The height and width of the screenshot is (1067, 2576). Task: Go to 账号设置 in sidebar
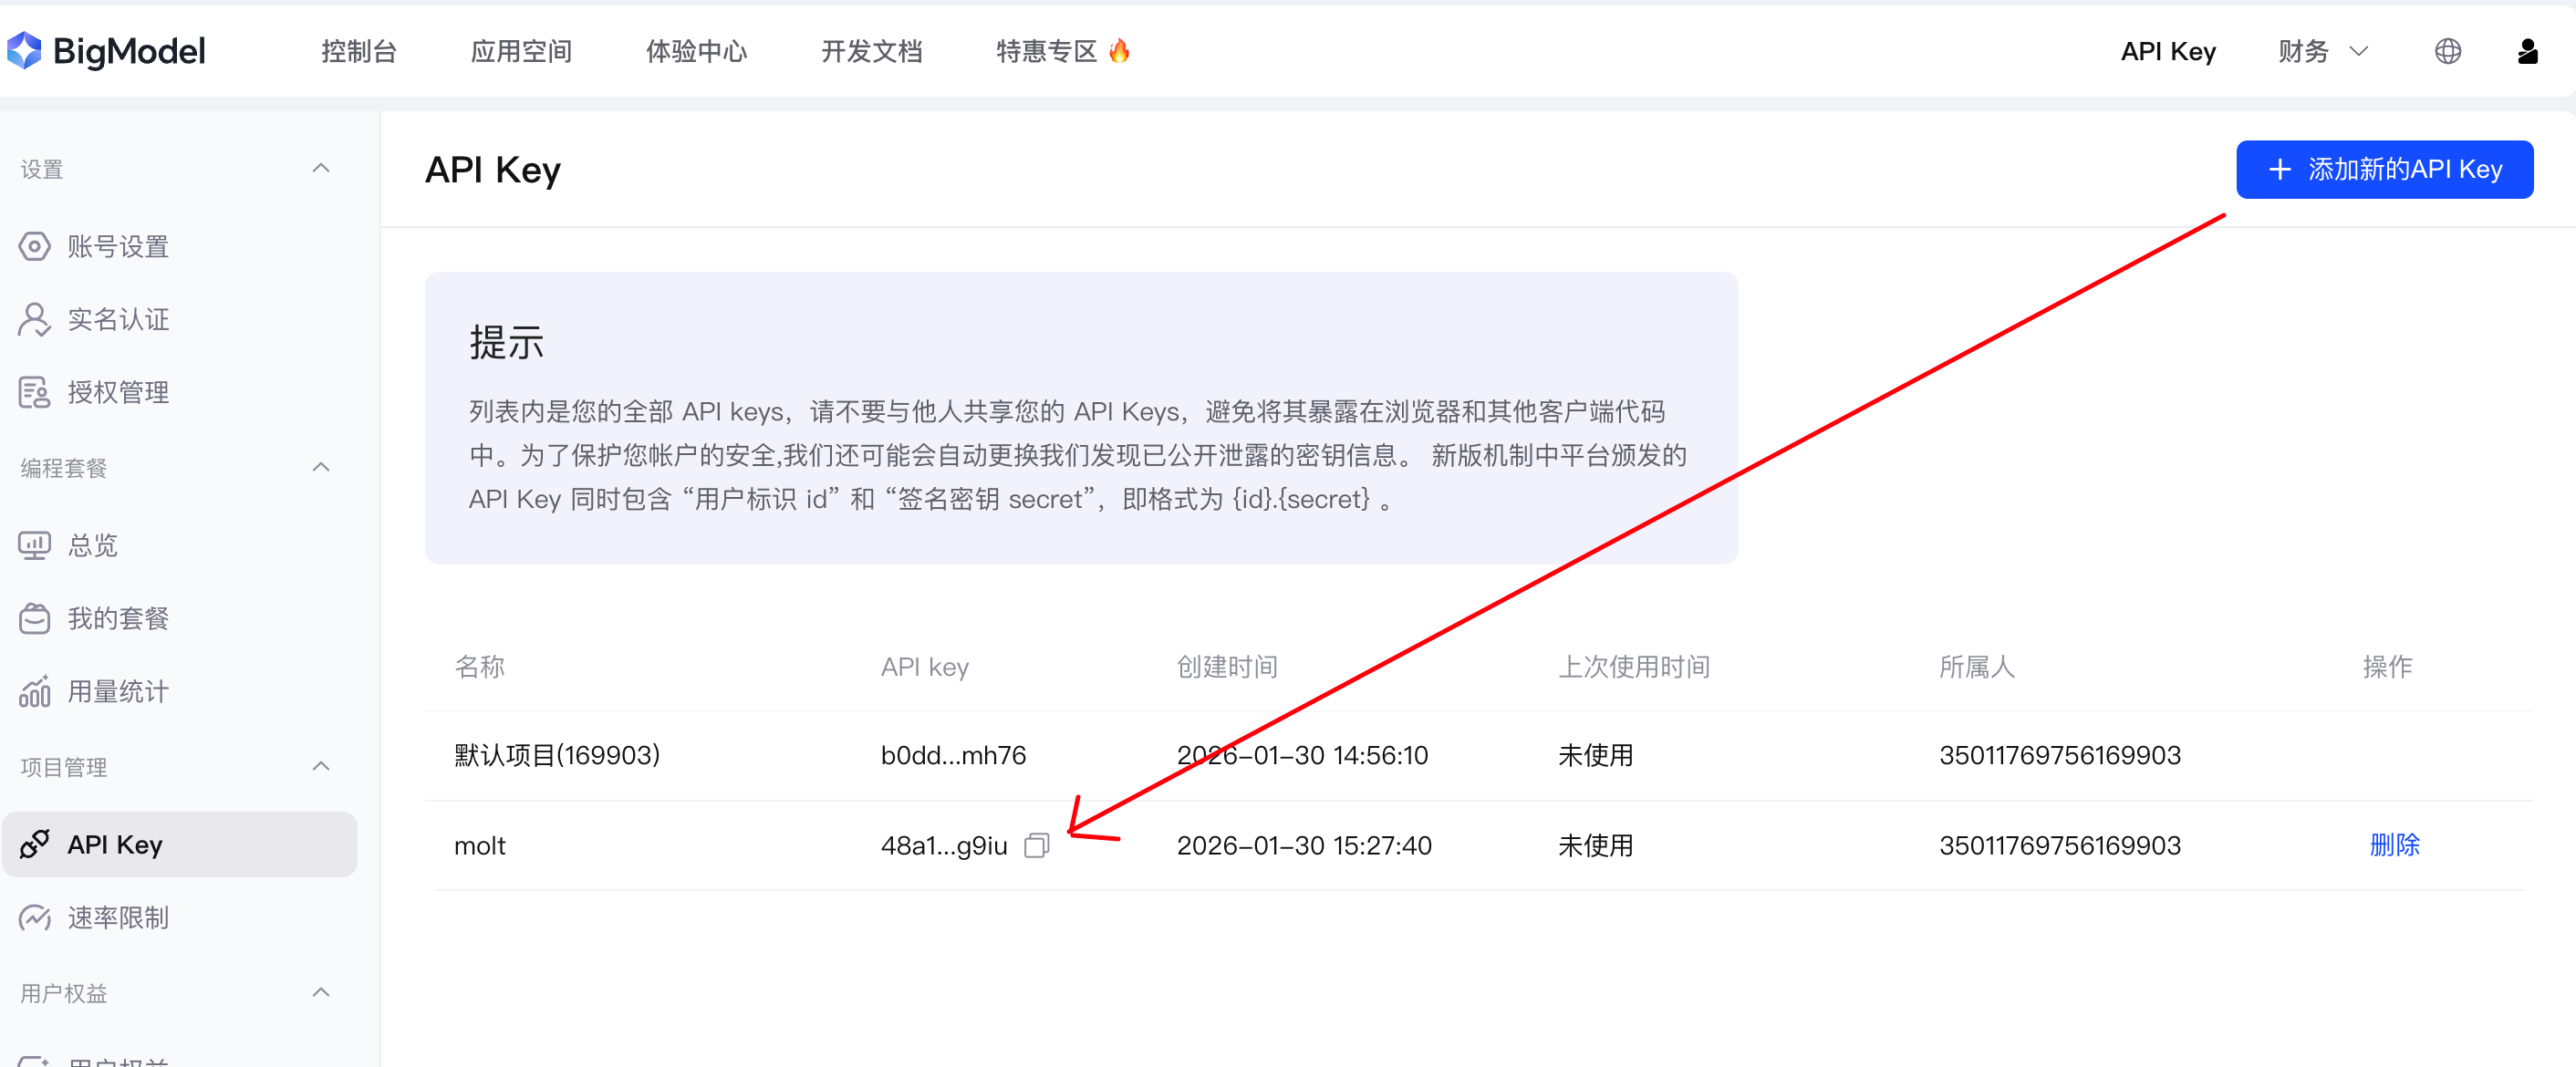tap(118, 246)
